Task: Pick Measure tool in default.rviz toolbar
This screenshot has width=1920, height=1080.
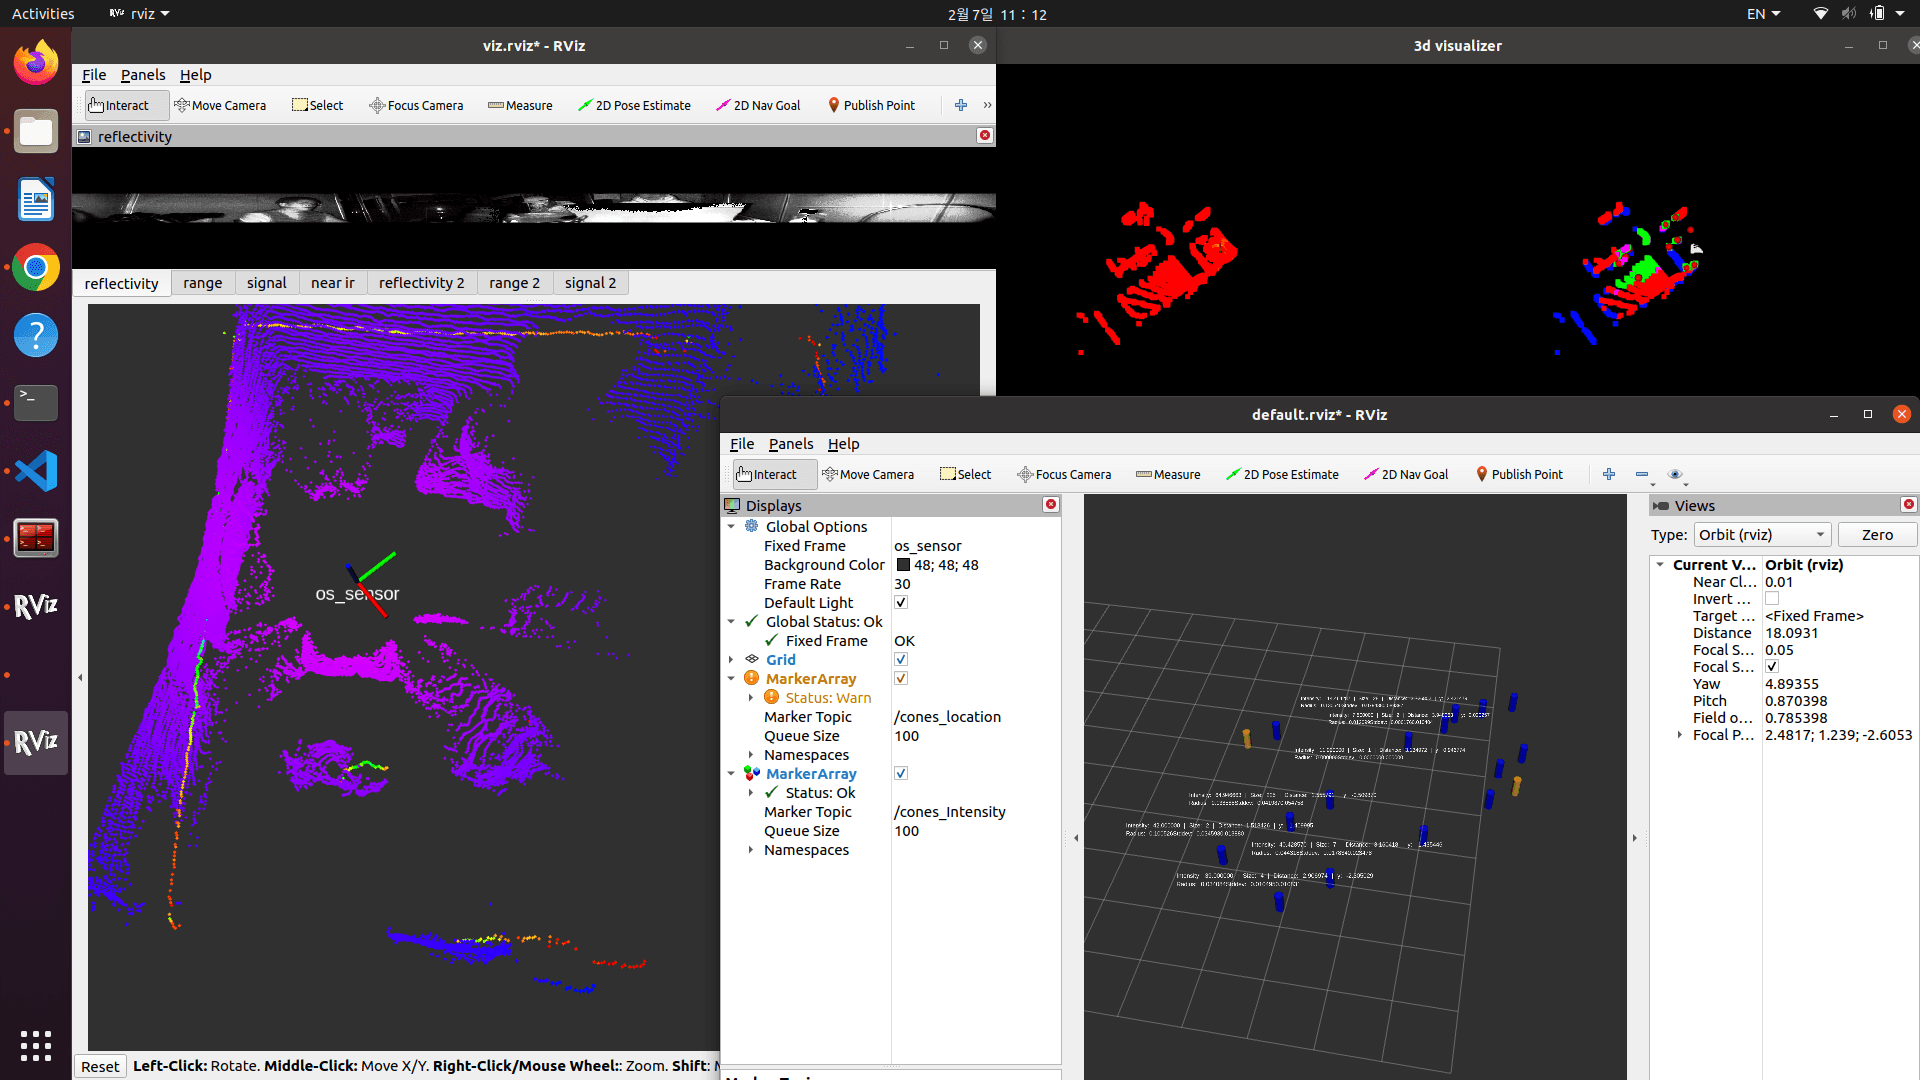Action: click(x=1168, y=474)
